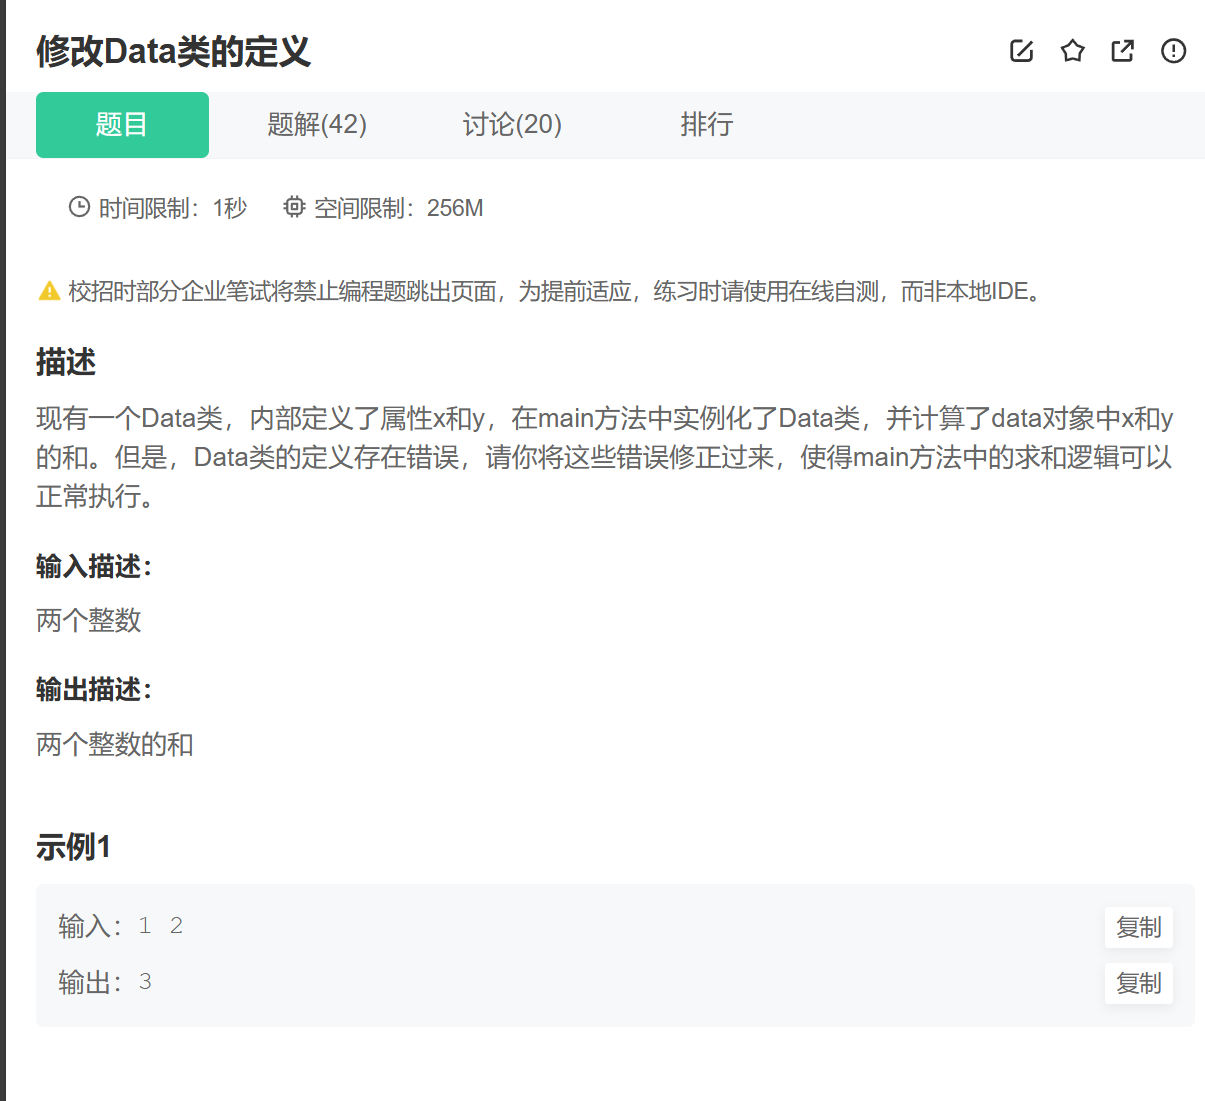This screenshot has width=1205, height=1101.
Task: Click the edit note icon in header
Action: coord(1021,51)
